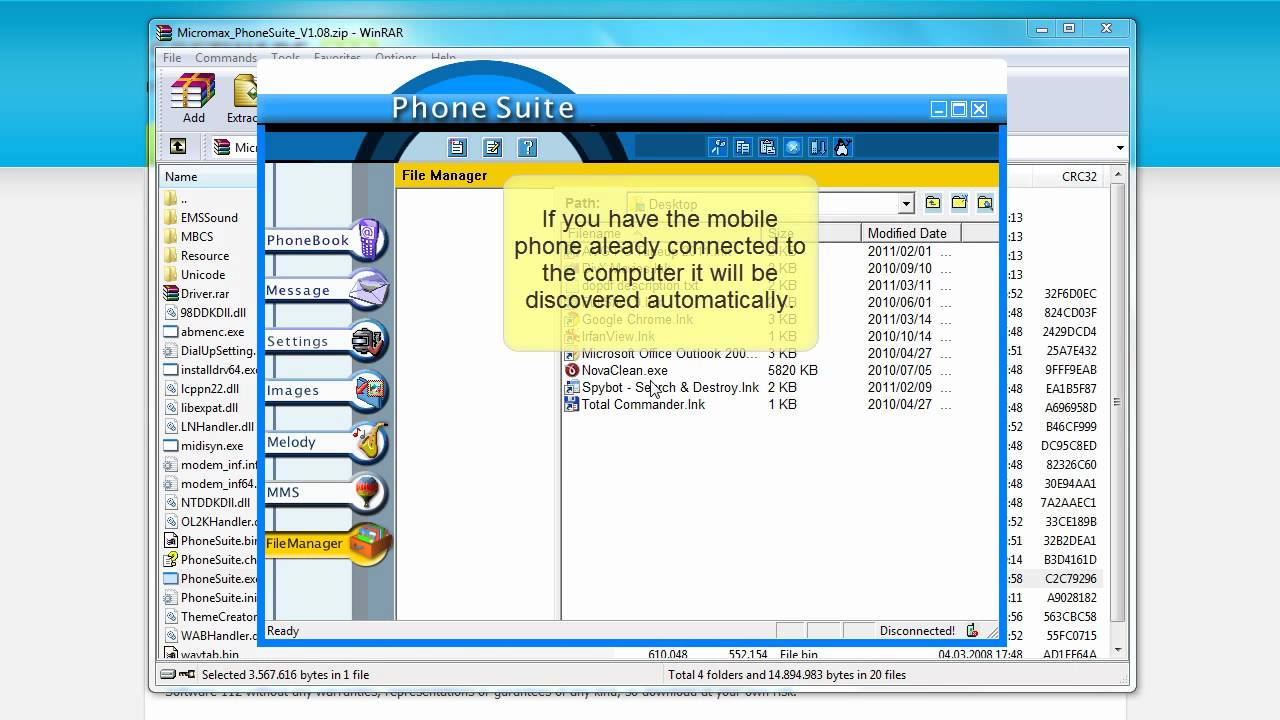Click the transfer arrows toolbar icon
This screenshot has height=720, width=1280.
tap(818, 147)
